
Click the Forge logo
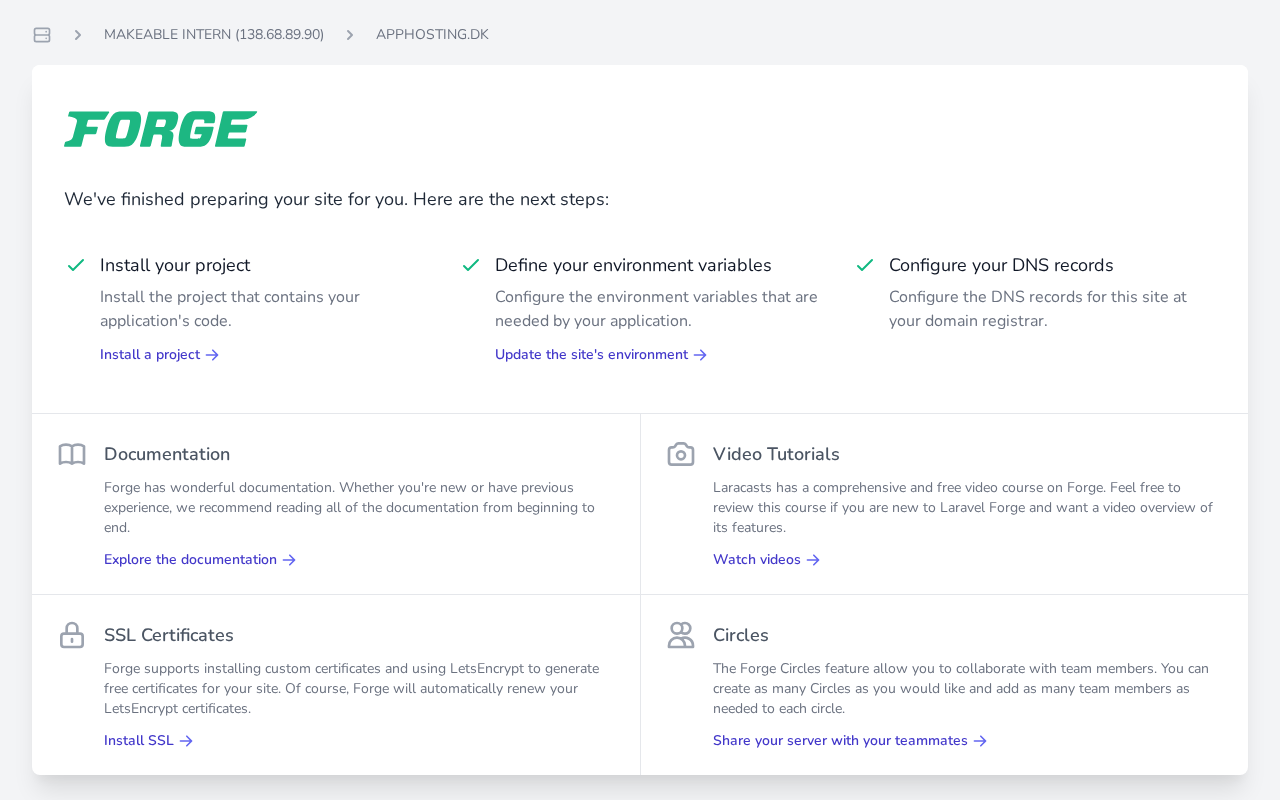pyautogui.click(x=161, y=129)
